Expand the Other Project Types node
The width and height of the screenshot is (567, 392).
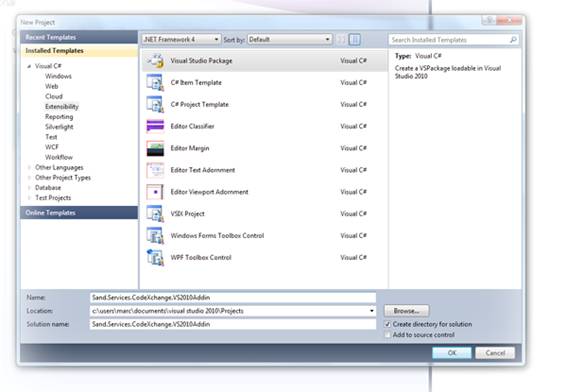pos(29,178)
